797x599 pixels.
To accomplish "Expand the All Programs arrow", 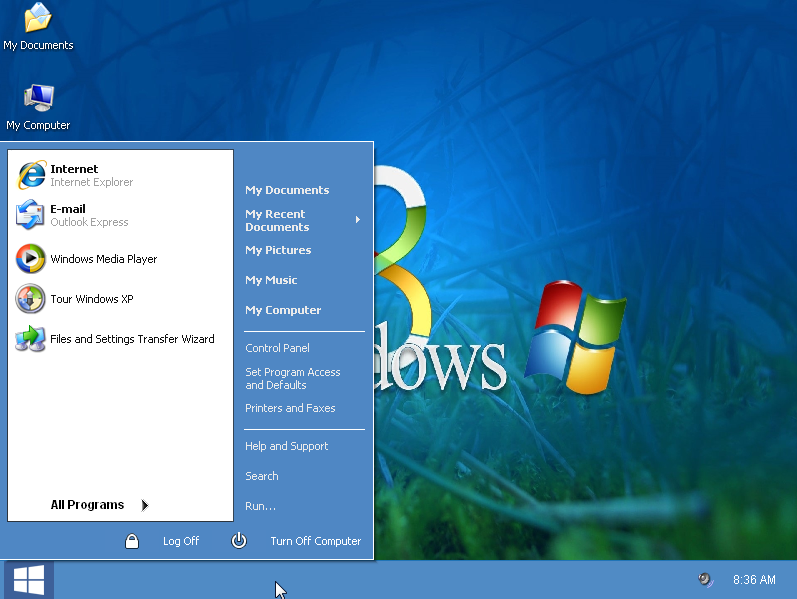I will tap(145, 505).
